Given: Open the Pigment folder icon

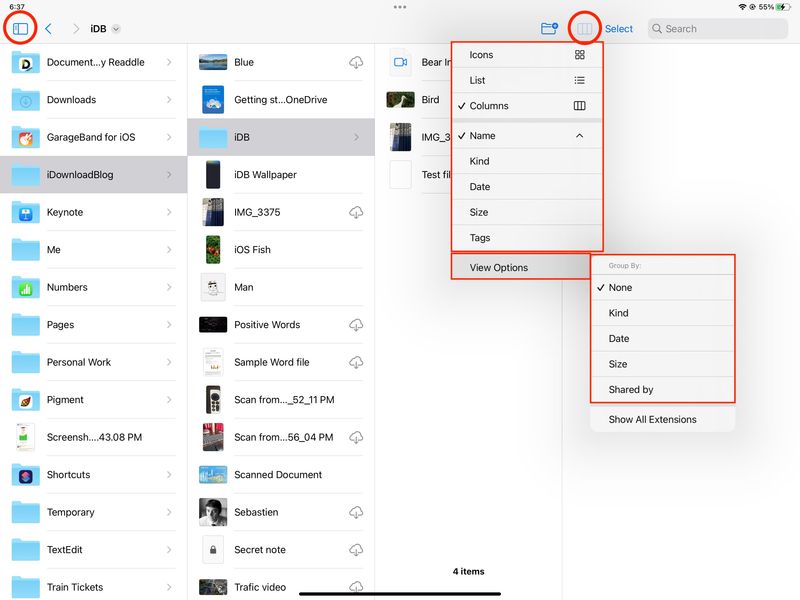Looking at the screenshot, I should pyautogui.click(x=26, y=399).
